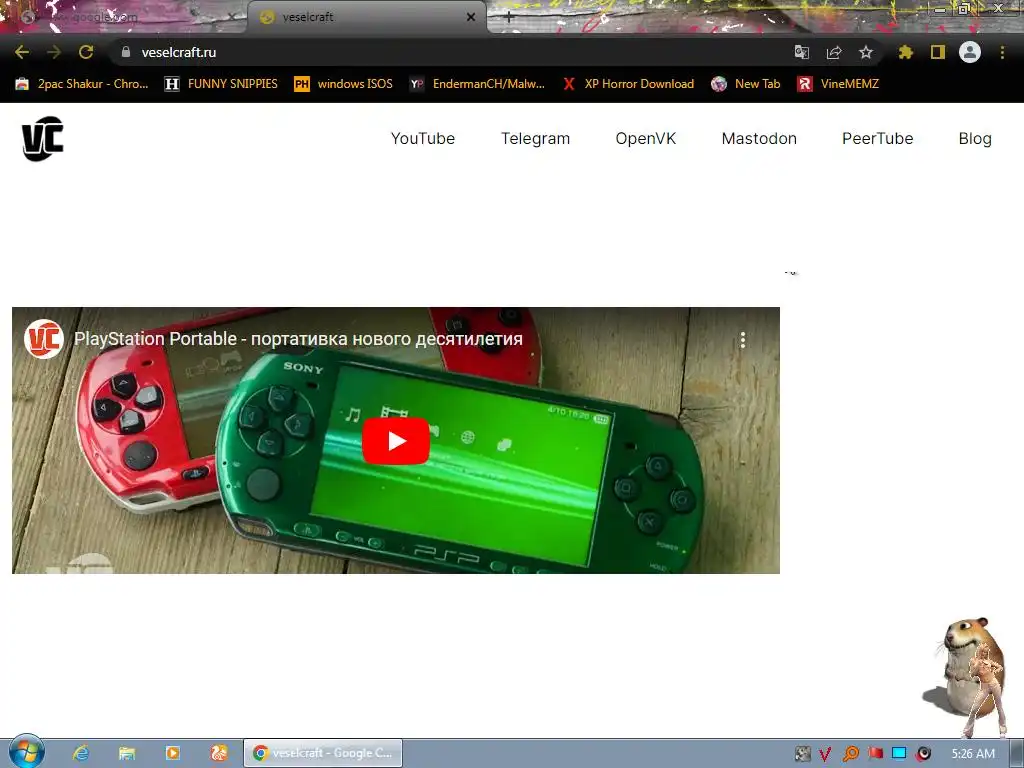The height and width of the screenshot is (768, 1024).
Task: Launch Internet Explorer from the taskbar
Action: (x=80, y=753)
